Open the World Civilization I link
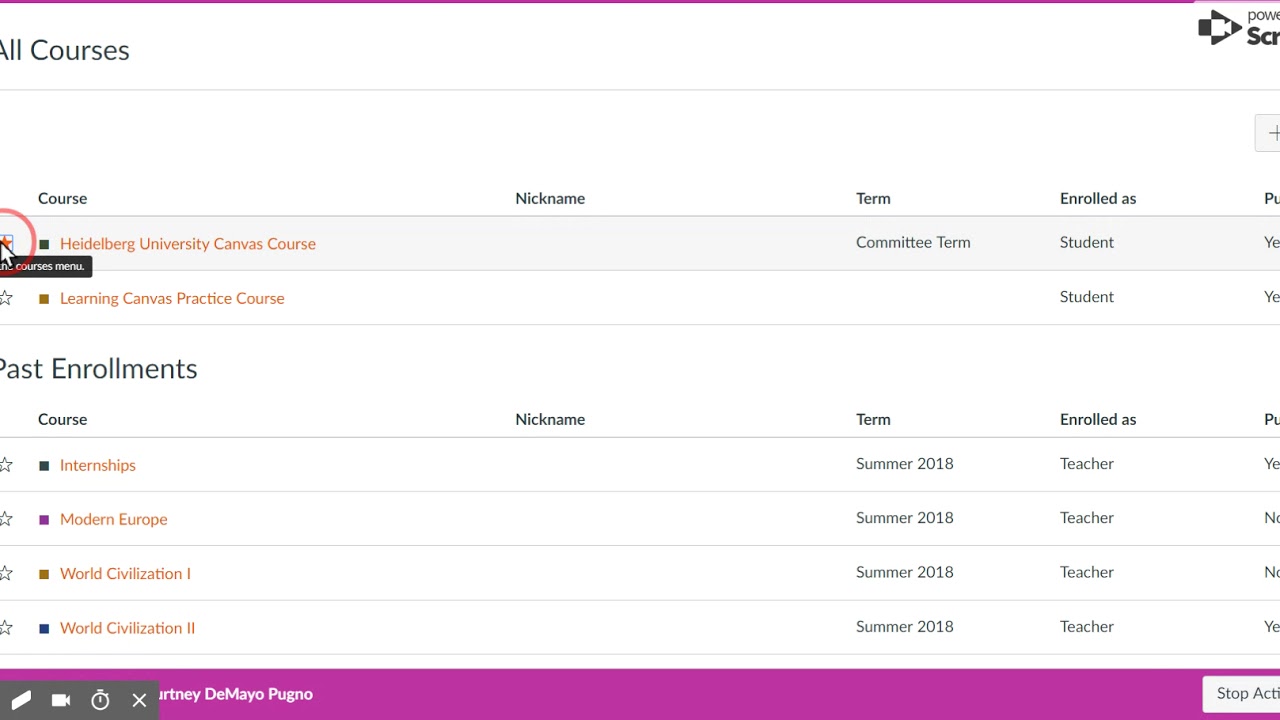This screenshot has width=1280, height=720. click(125, 573)
